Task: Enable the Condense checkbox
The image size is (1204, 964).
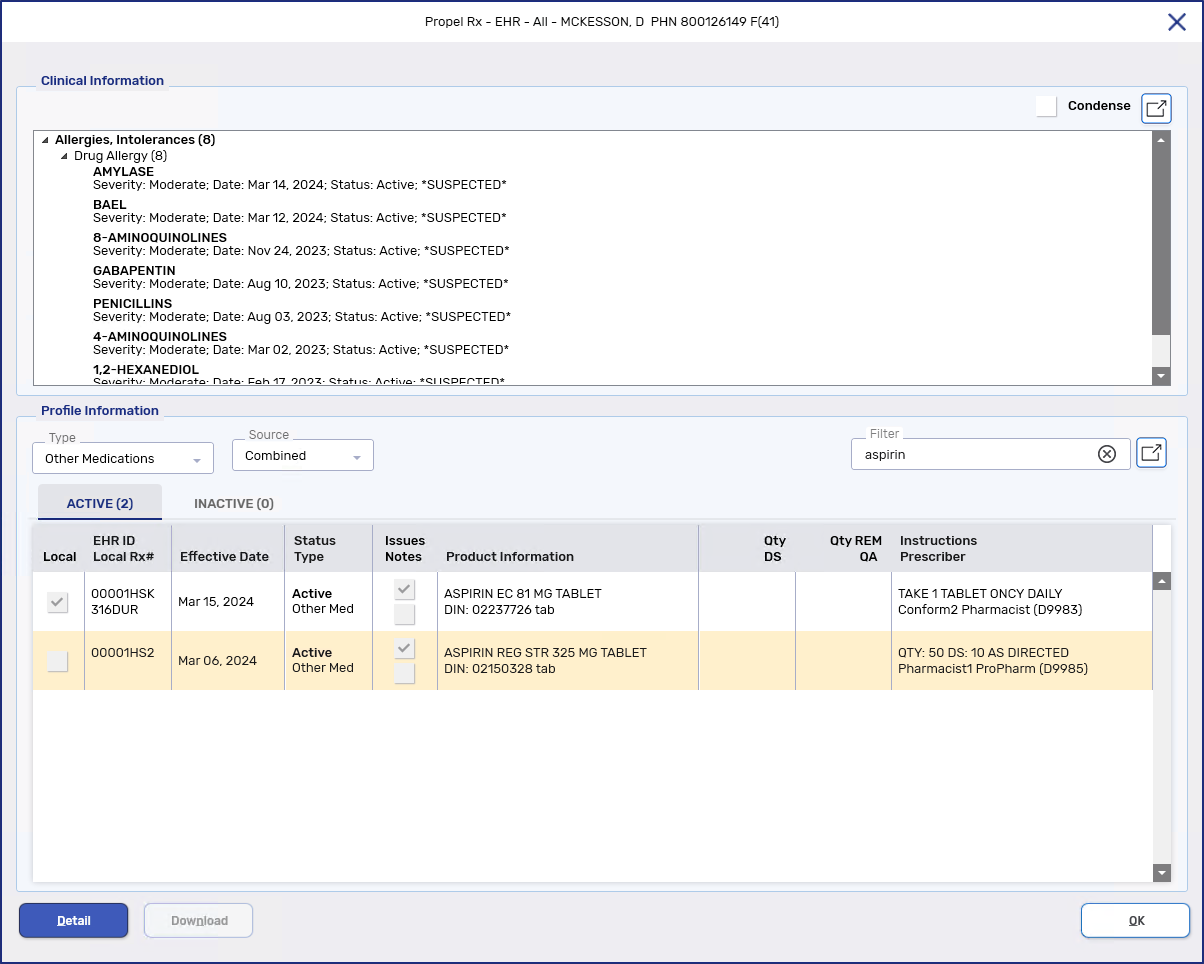Action: click(1047, 106)
